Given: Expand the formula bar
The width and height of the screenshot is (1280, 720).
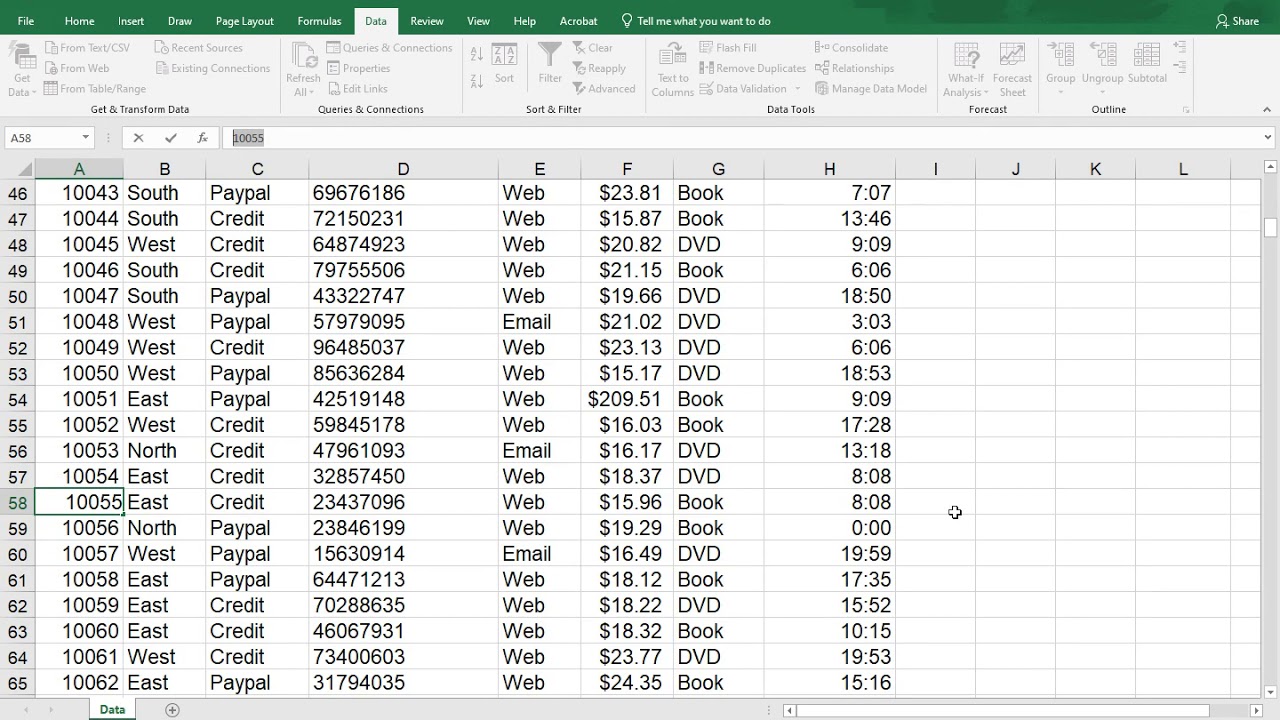Looking at the screenshot, I should (1268, 138).
